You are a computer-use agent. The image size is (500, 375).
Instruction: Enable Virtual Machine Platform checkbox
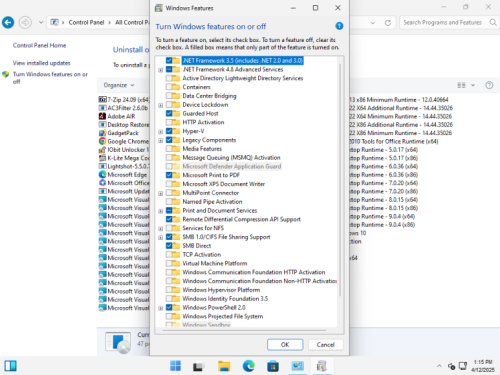tap(169, 263)
